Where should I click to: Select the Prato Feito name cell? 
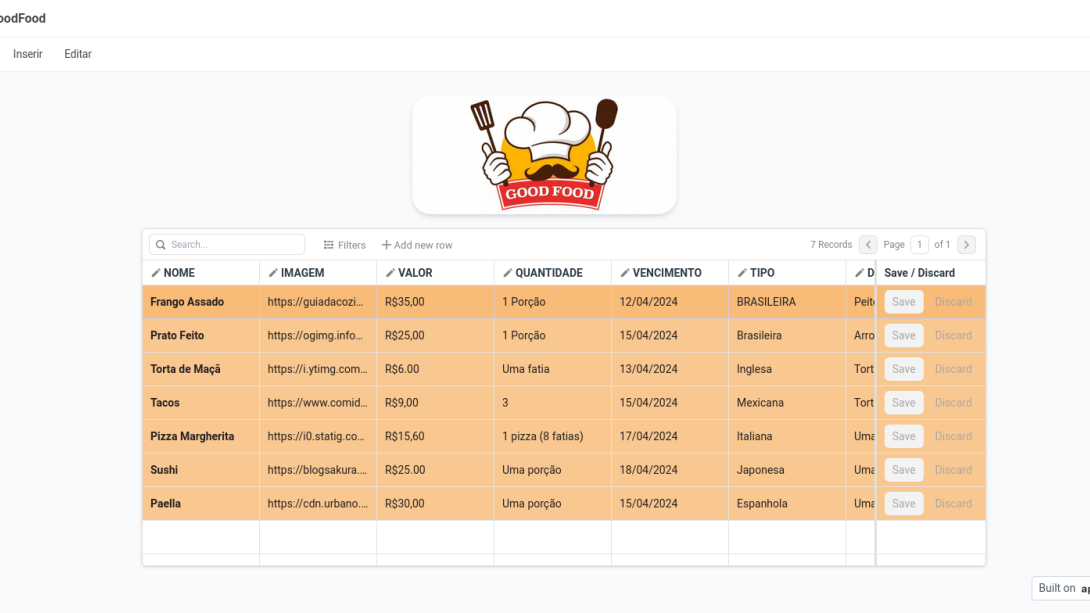click(x=201, y=335)
